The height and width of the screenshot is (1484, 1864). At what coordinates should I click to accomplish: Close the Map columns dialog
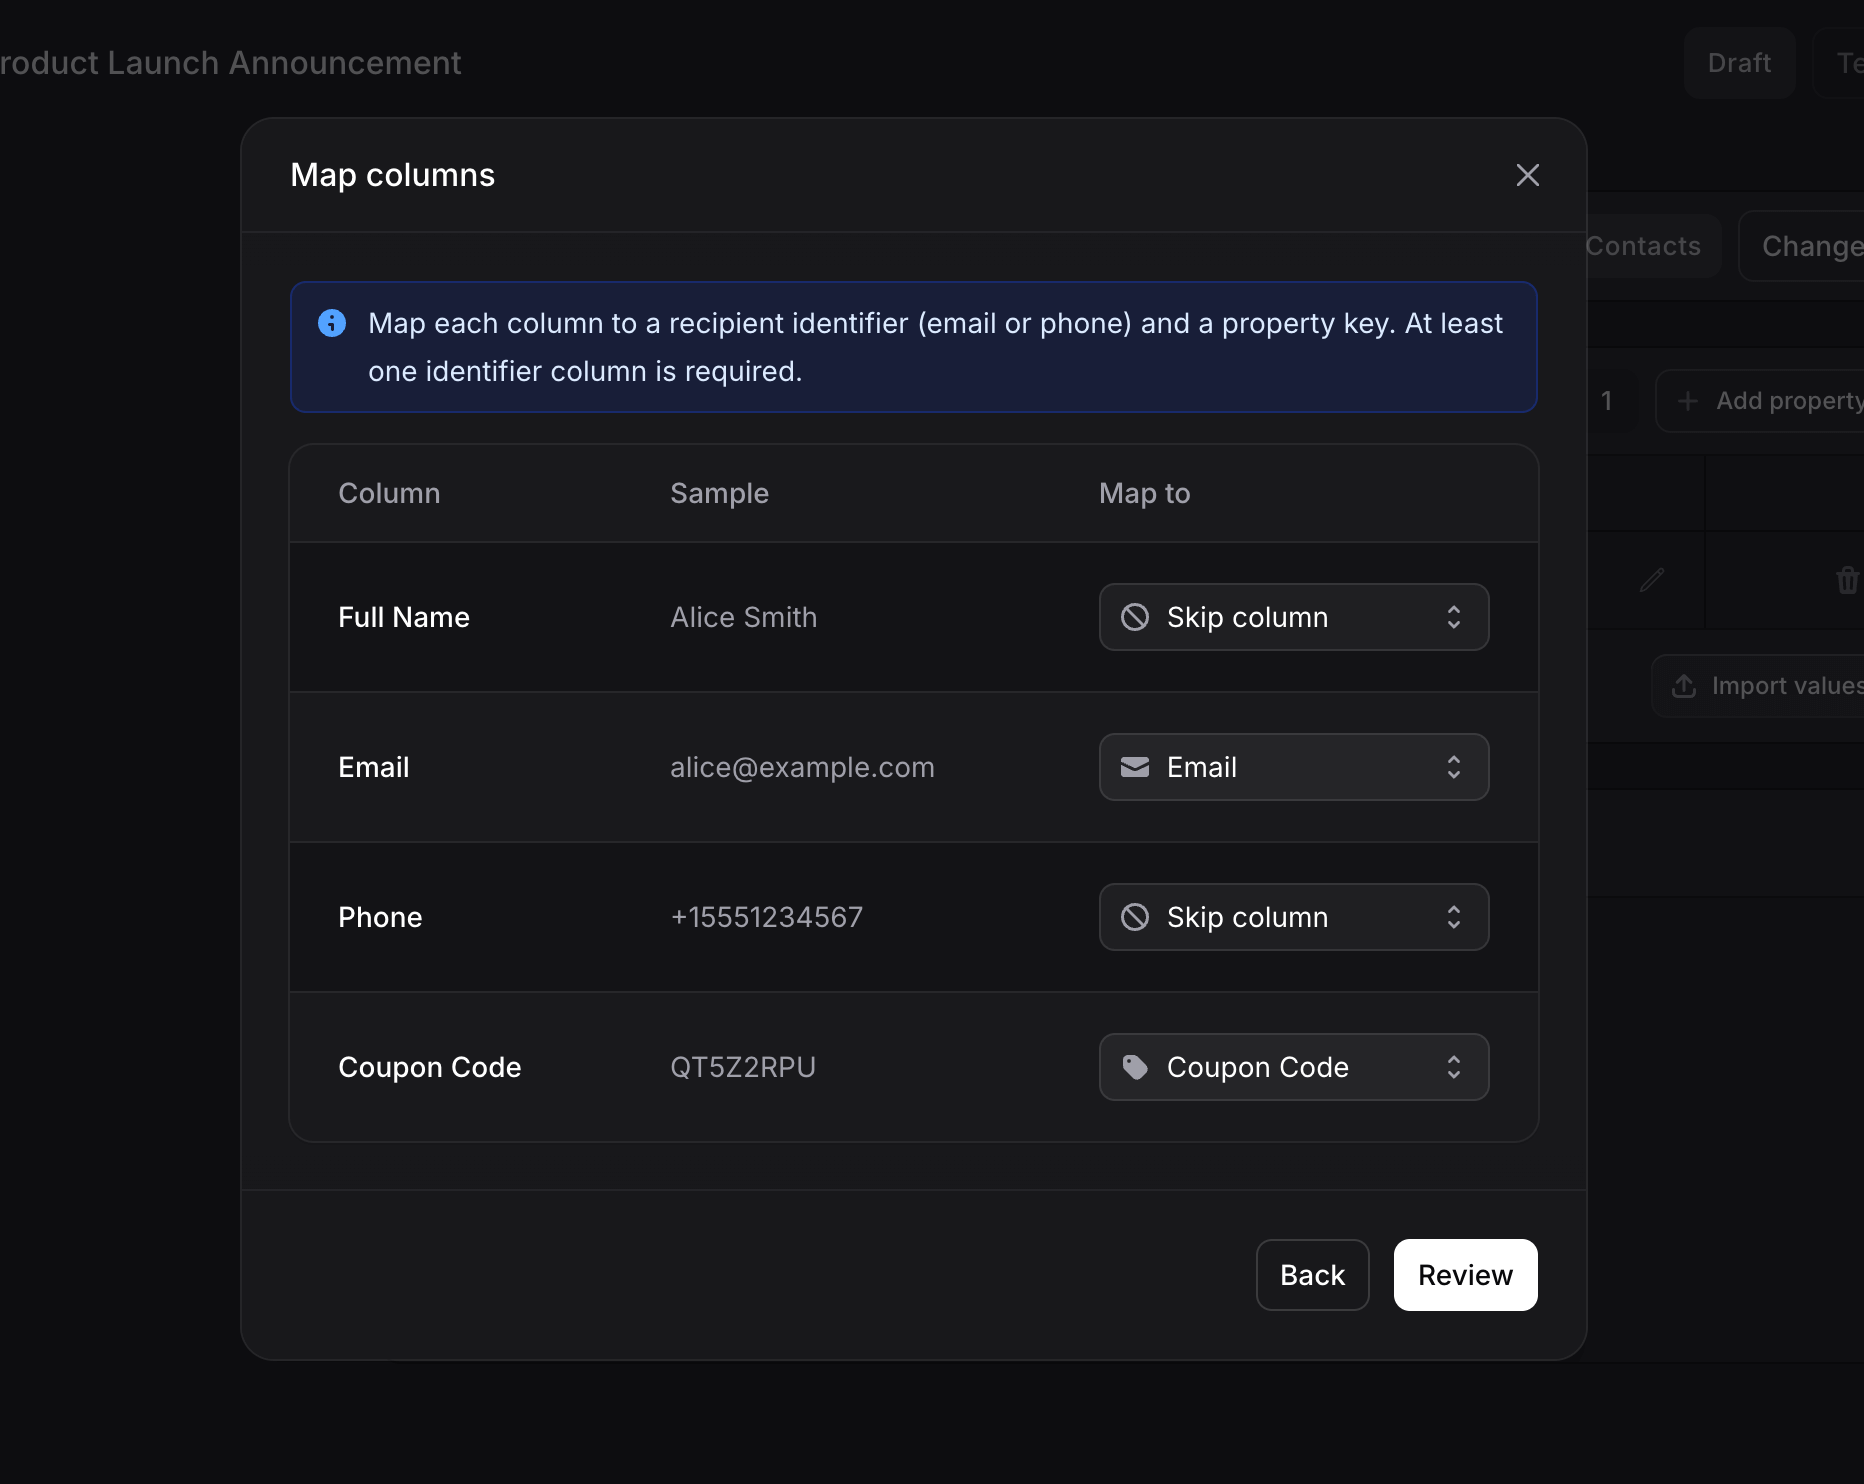[x=1527, y=175]
